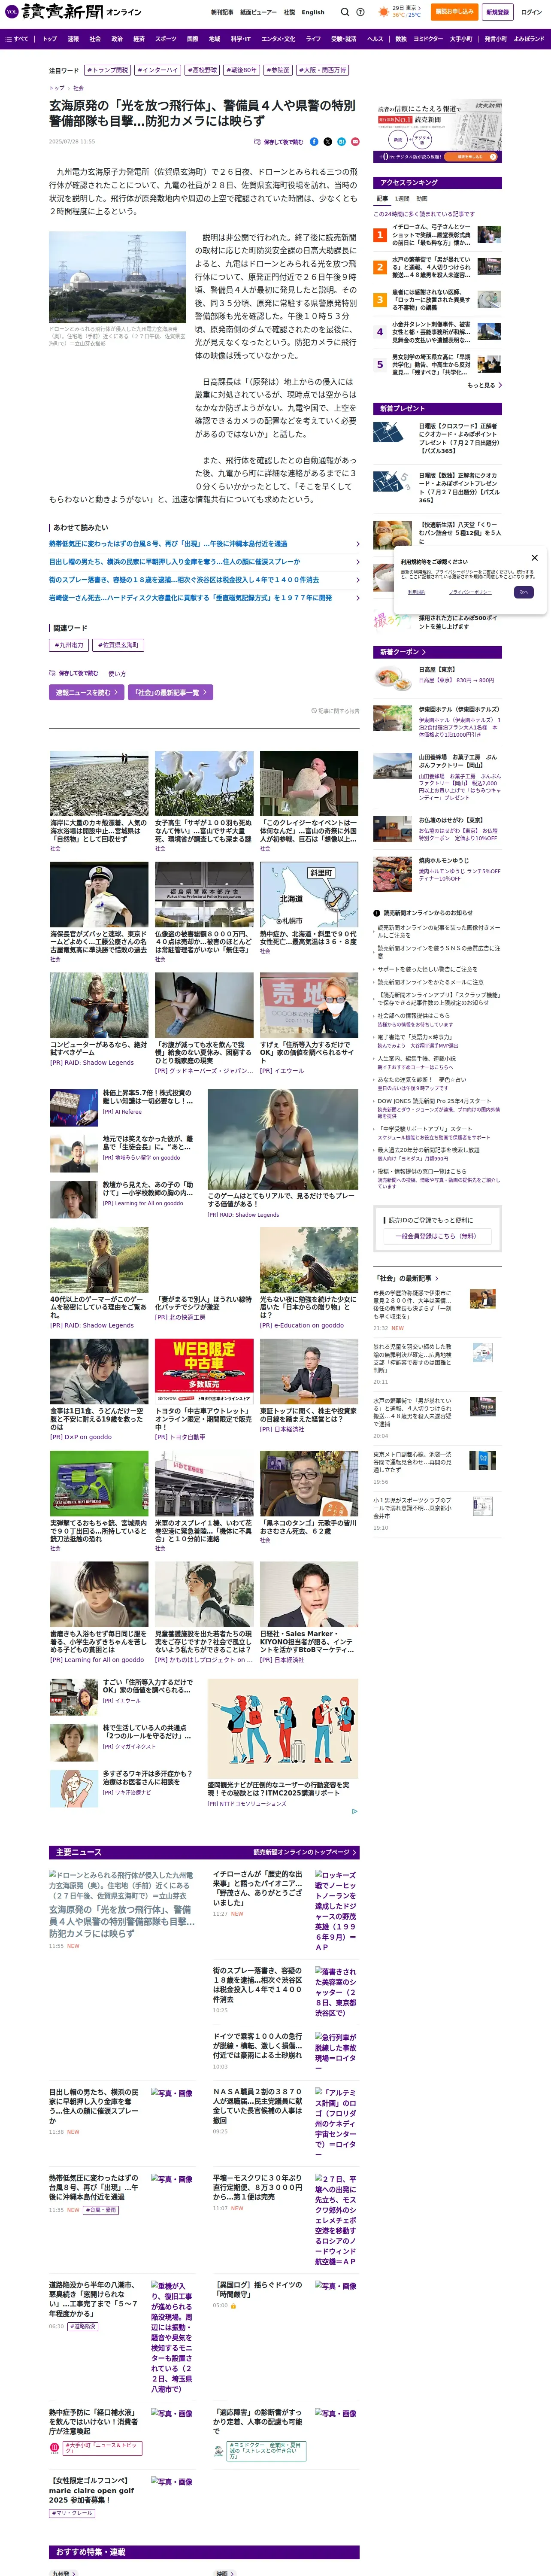
Task: Share via Hatena bookmark icon
Action: click(341, 142)
